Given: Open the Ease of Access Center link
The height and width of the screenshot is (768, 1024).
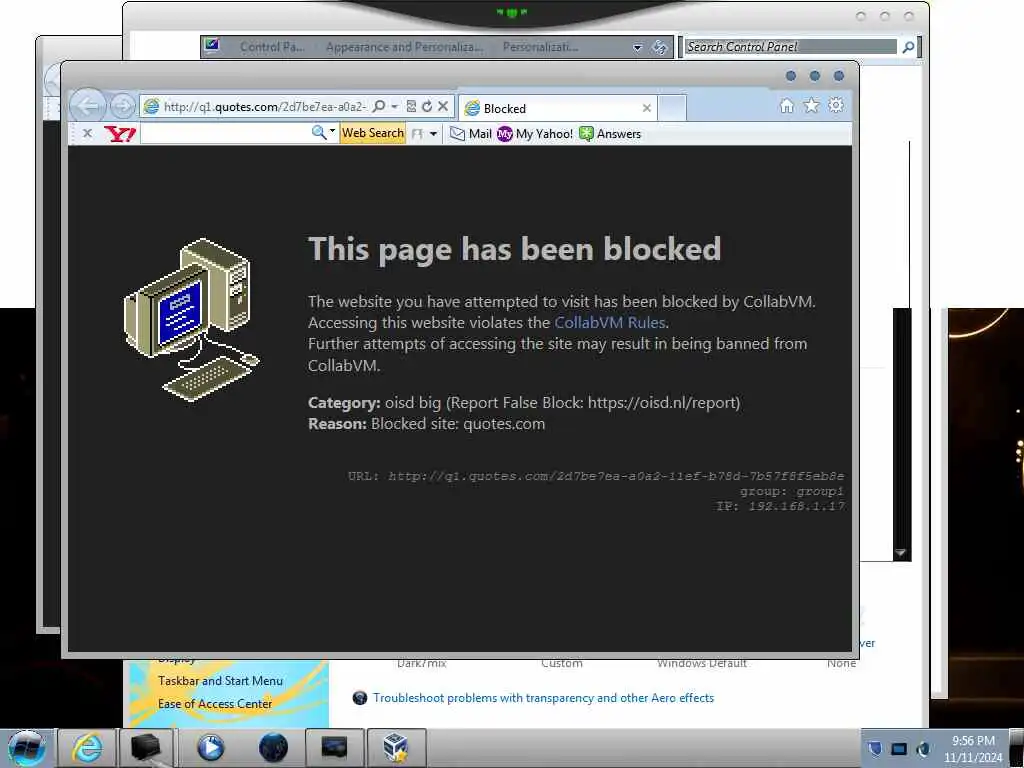Looking at the screenshot, I should tap(215, 704).
